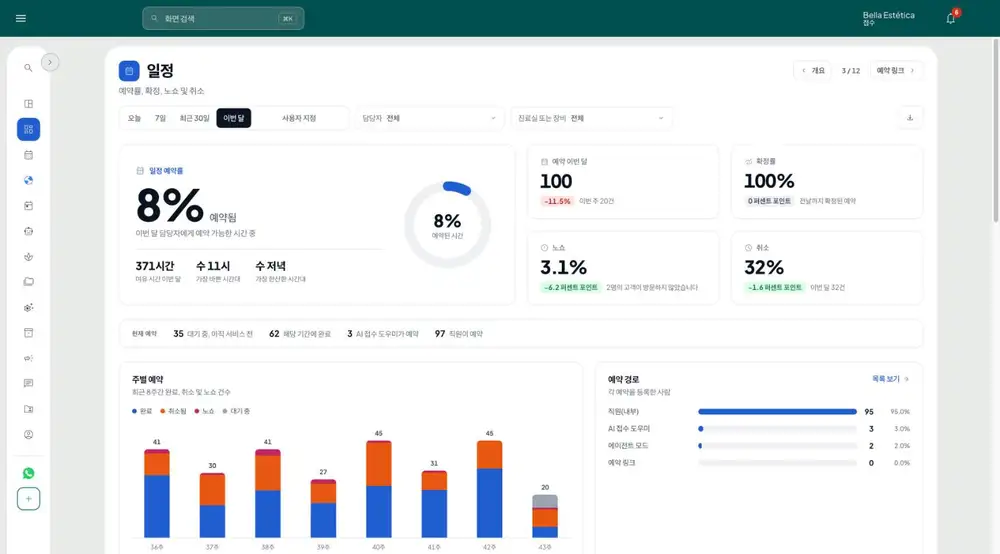The height and width of the screenshot is (554, 1000).
Task: Open the WhatsApp icon in sidebar
Action: (x=28, y=473)
